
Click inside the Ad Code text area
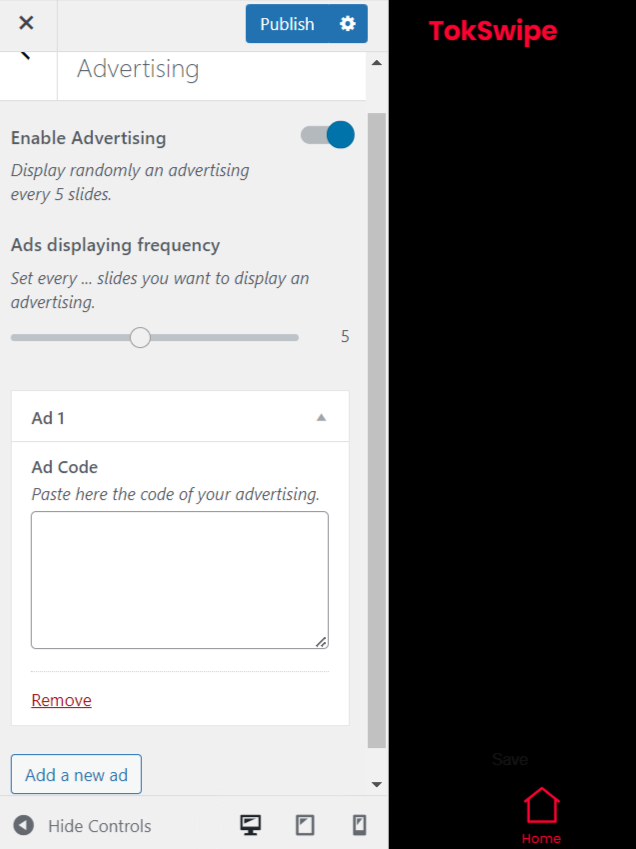(179, 580)
